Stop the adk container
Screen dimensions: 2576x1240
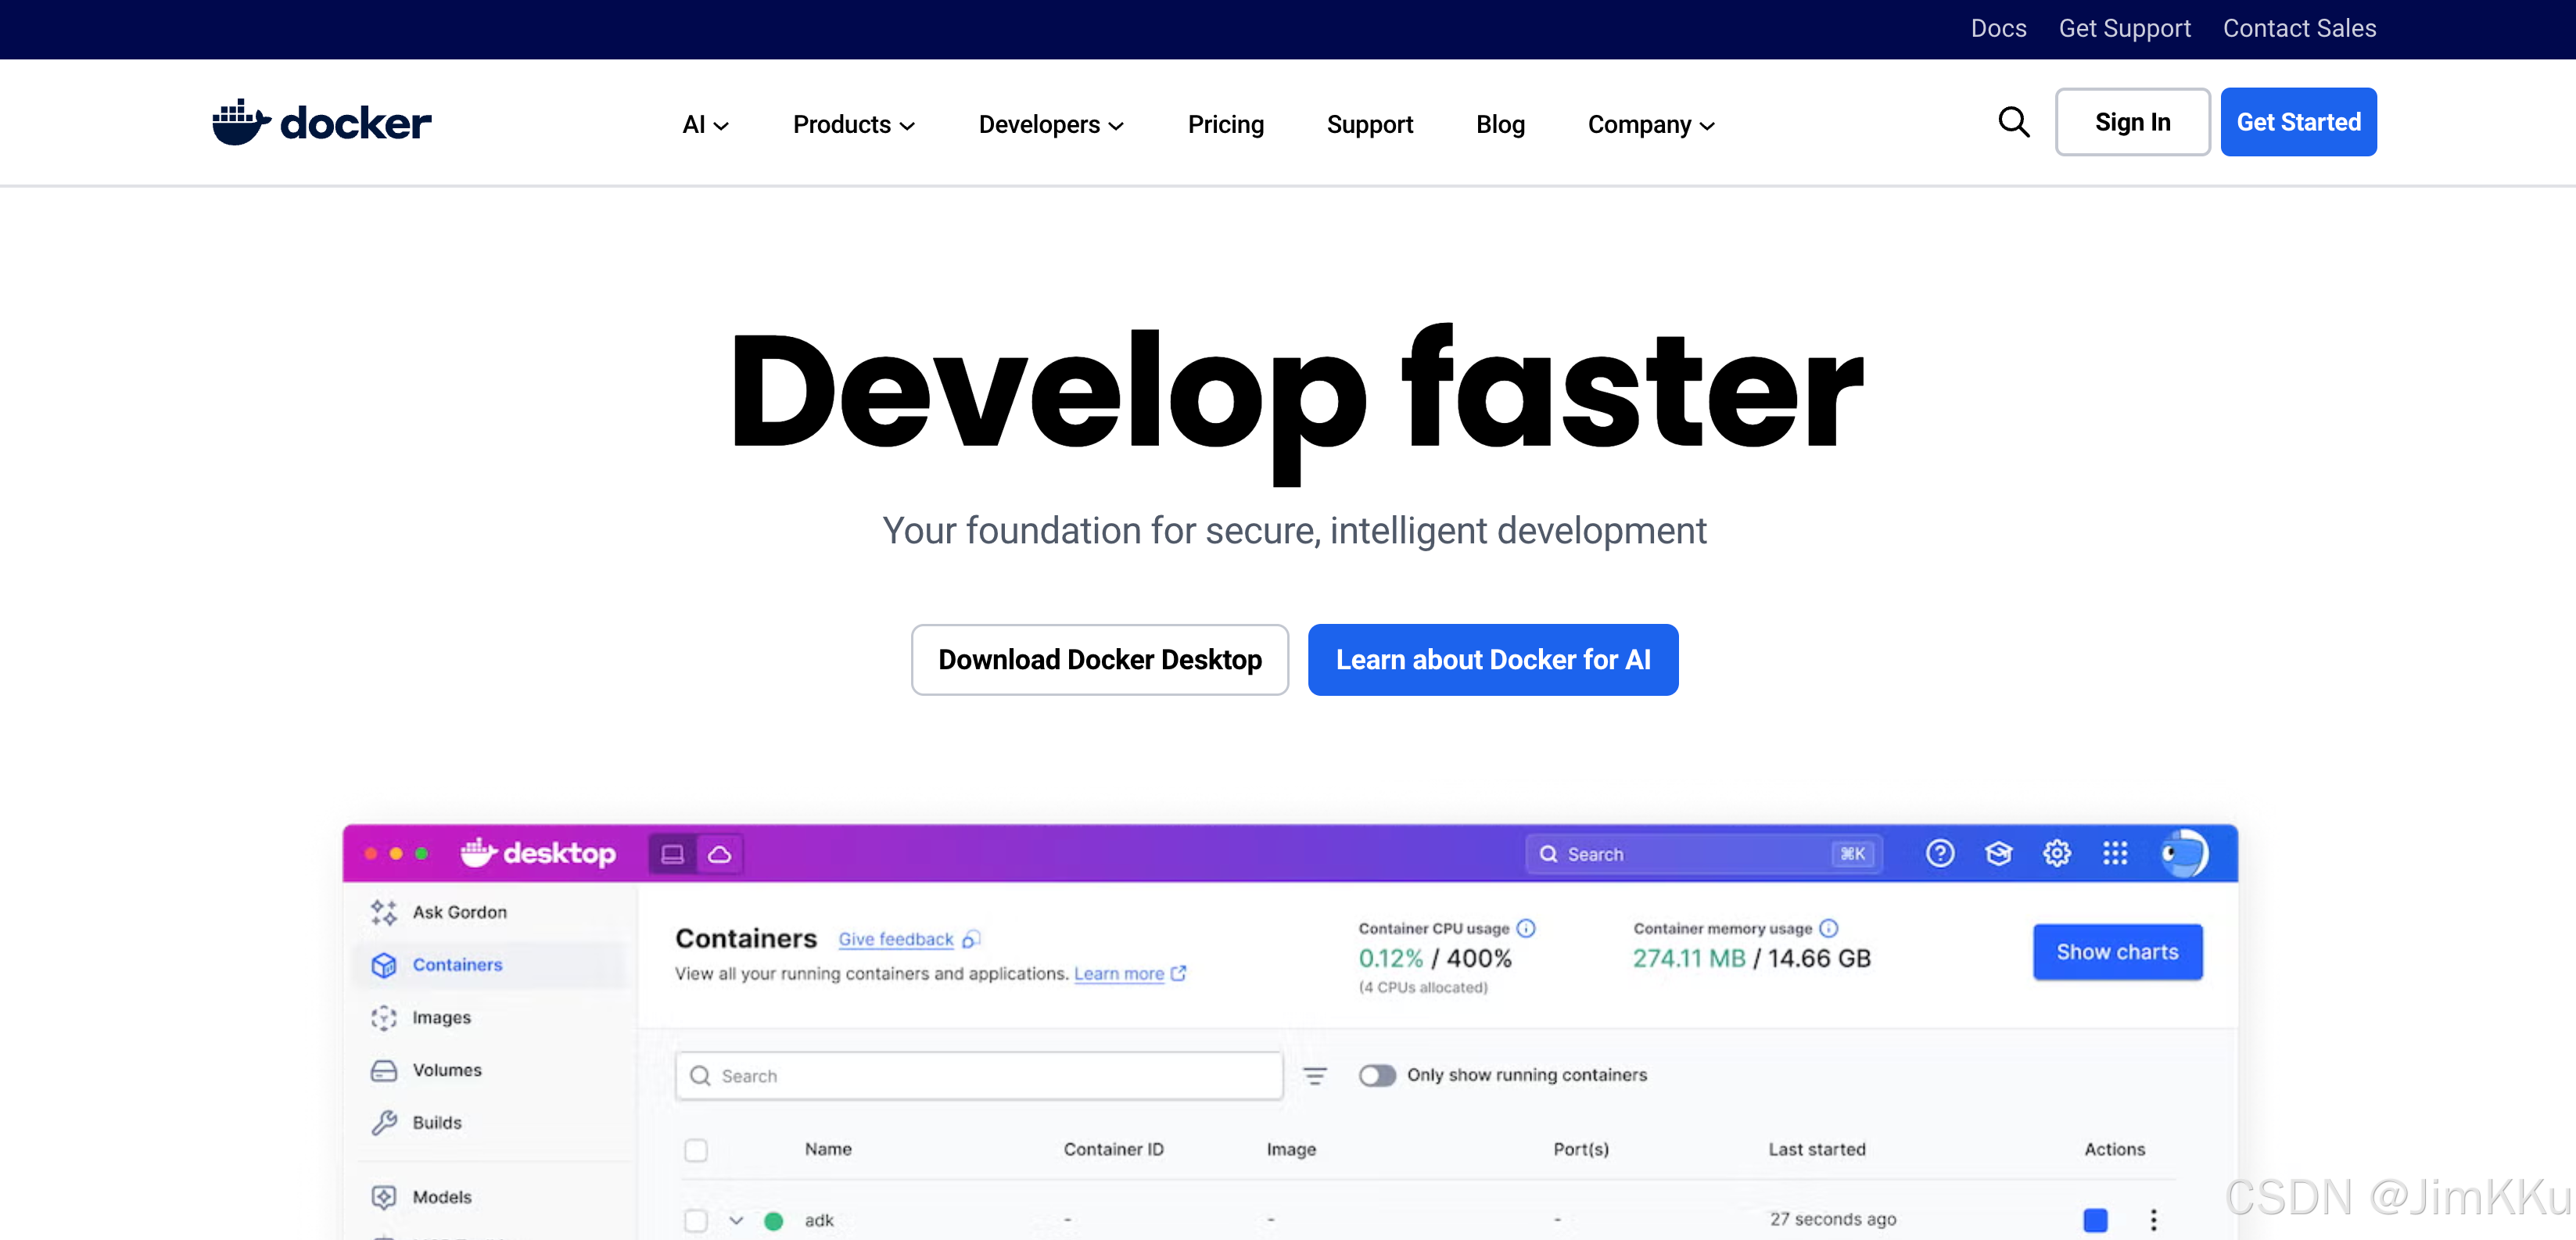pos(2096,1220)
